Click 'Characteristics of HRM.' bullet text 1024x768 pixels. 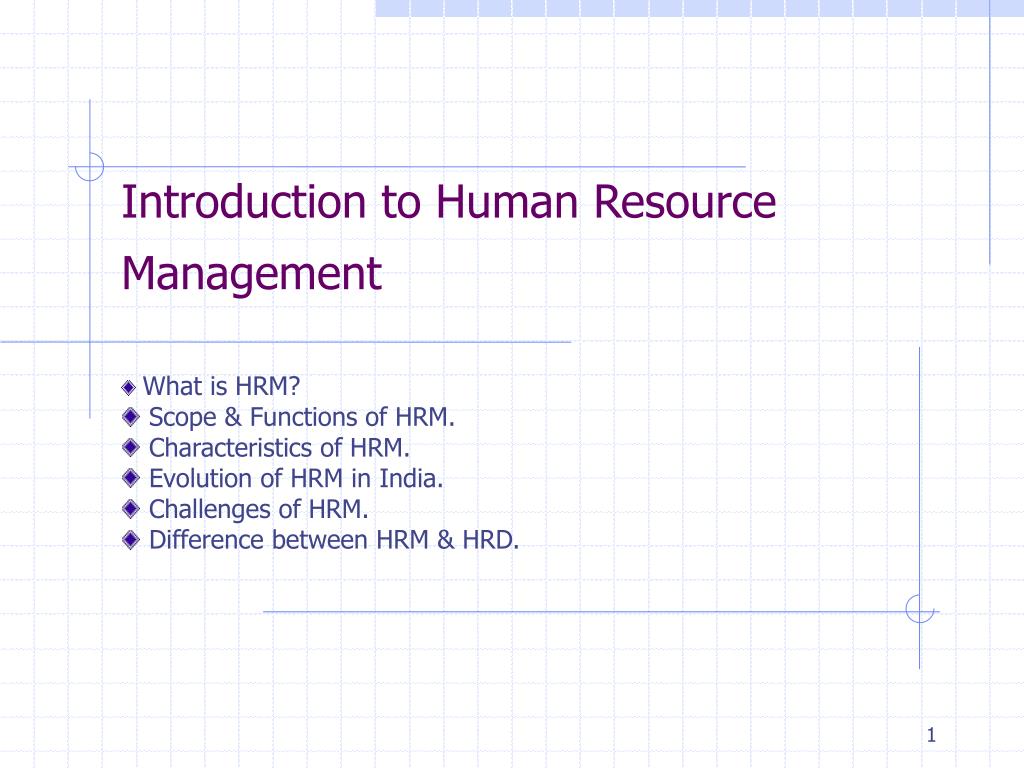(280, 448)
